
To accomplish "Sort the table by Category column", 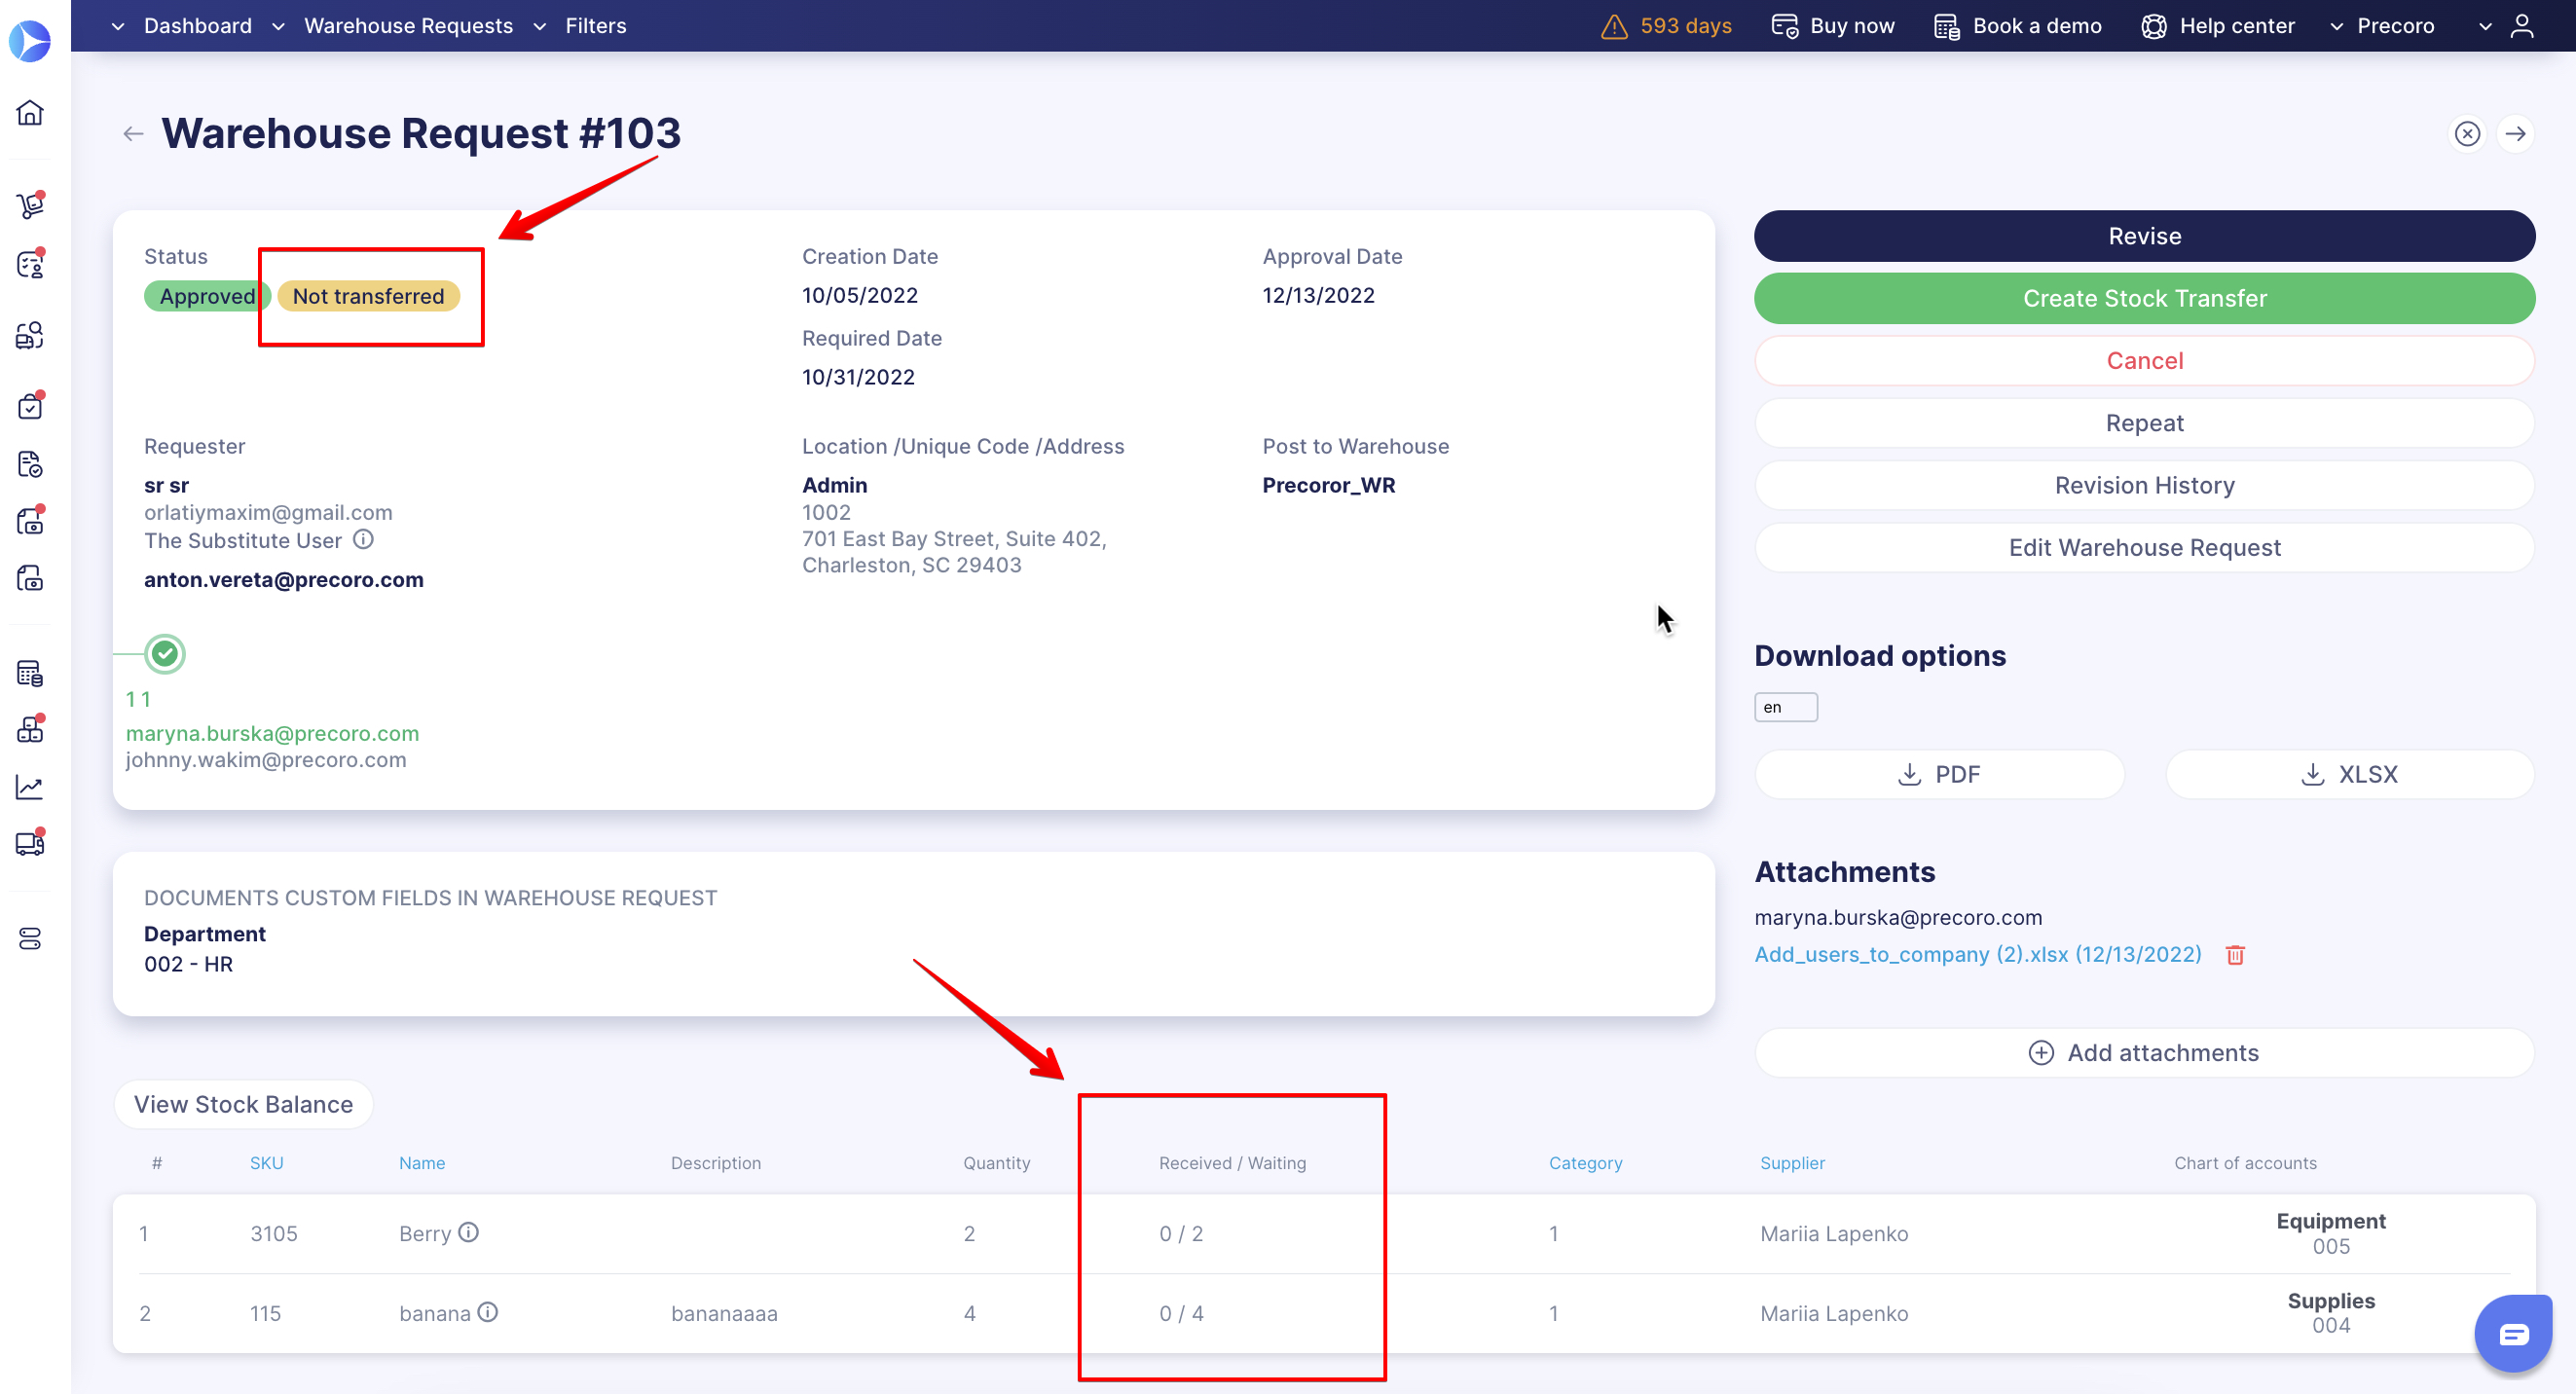I will tap(1585, 1163).
